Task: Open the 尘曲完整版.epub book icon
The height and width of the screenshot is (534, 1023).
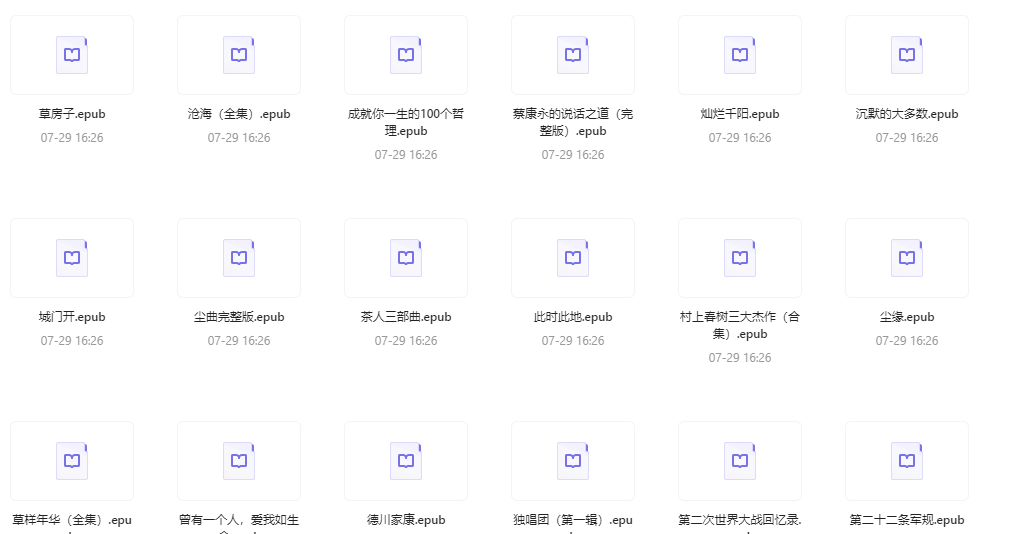Action: 239,258
